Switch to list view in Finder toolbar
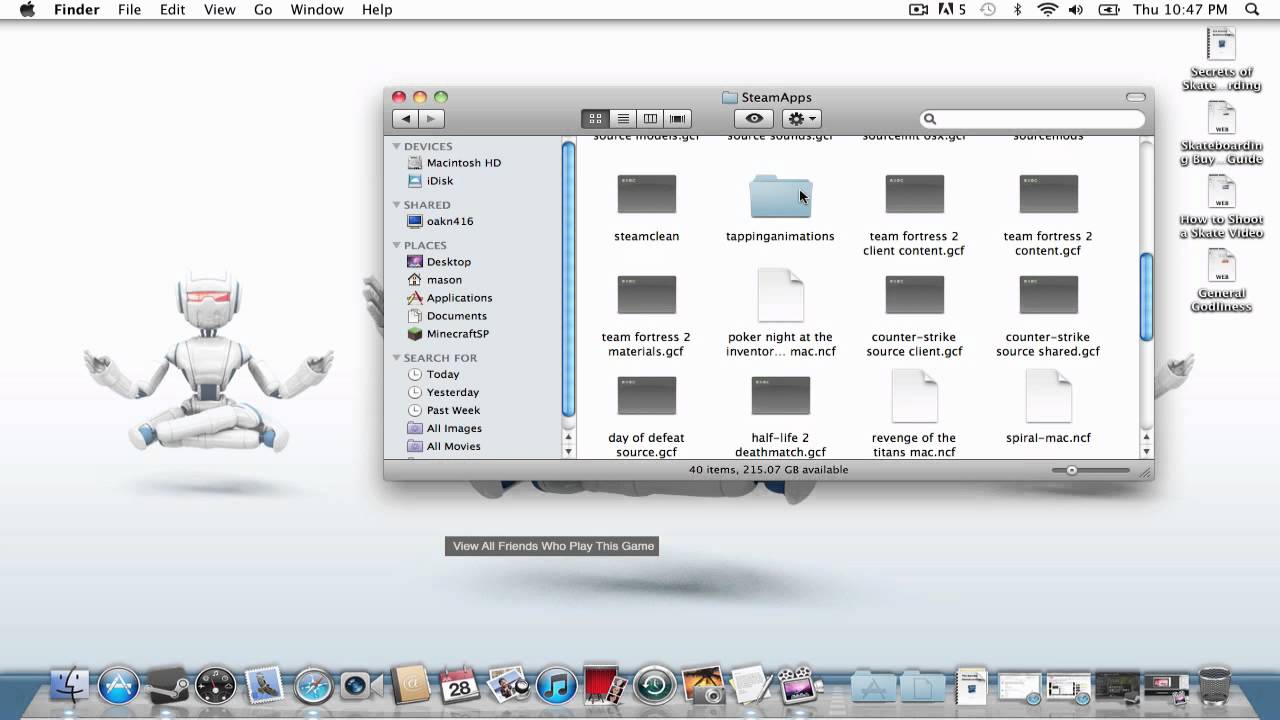 click(623, 119)
